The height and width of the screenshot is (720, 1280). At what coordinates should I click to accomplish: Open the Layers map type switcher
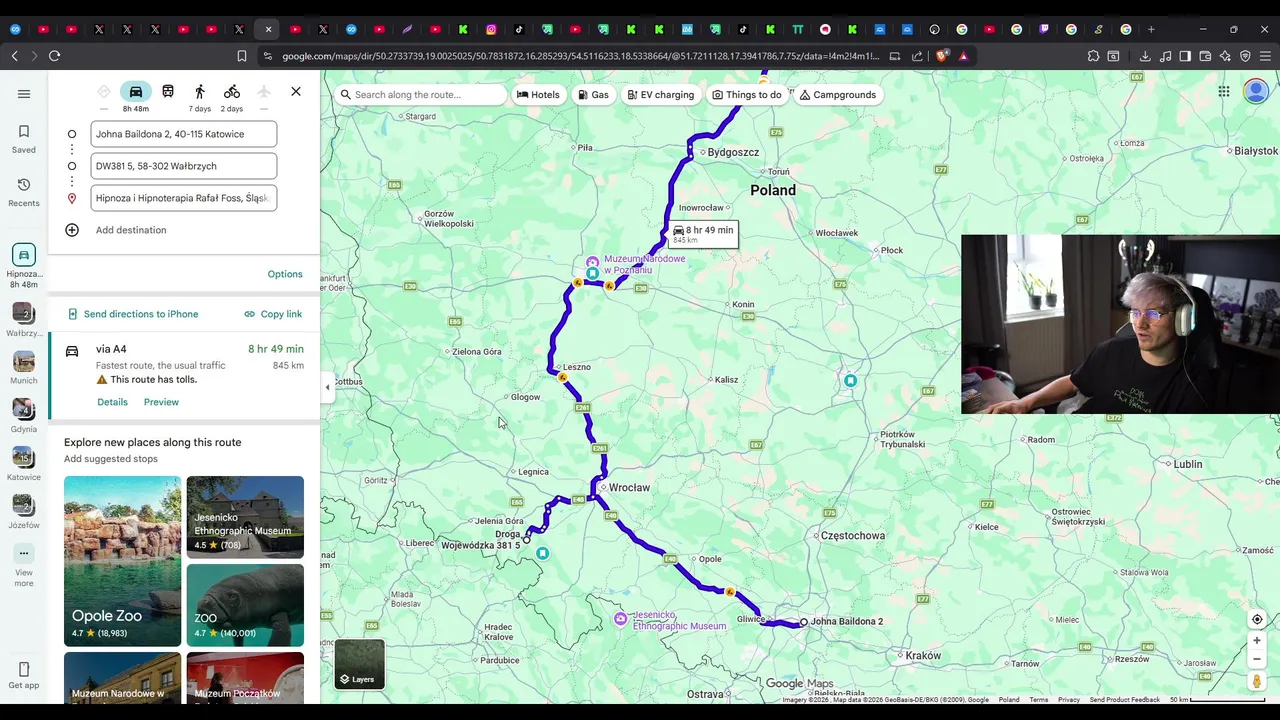[359, 664]
